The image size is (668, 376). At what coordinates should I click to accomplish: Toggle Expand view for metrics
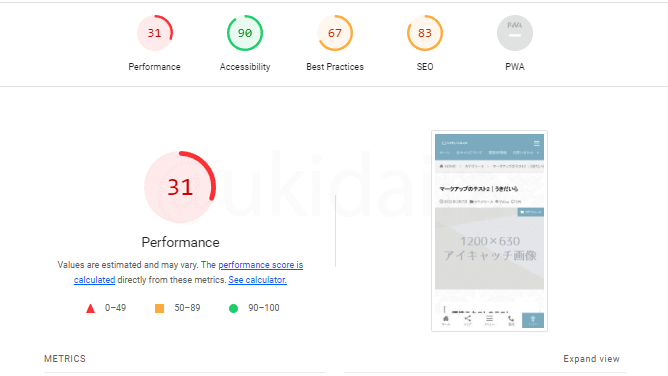pyautogui.click(x=591, y=359)
